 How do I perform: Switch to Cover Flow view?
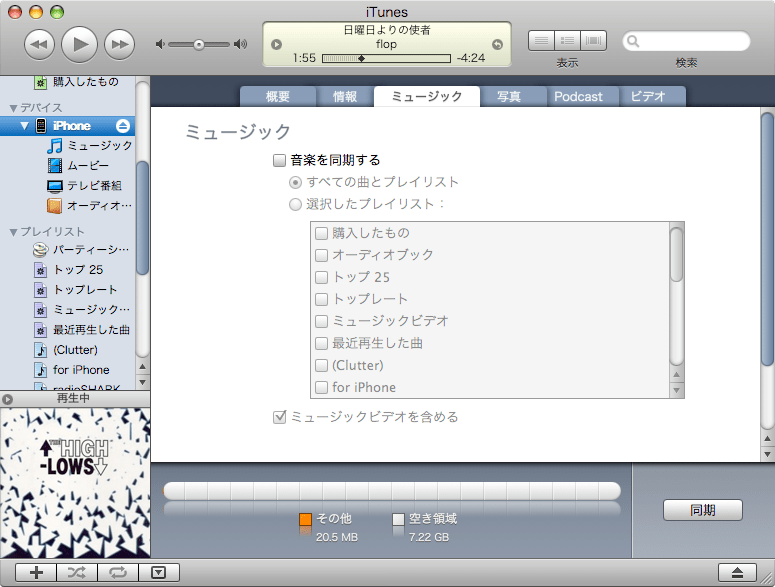point(594,41)
